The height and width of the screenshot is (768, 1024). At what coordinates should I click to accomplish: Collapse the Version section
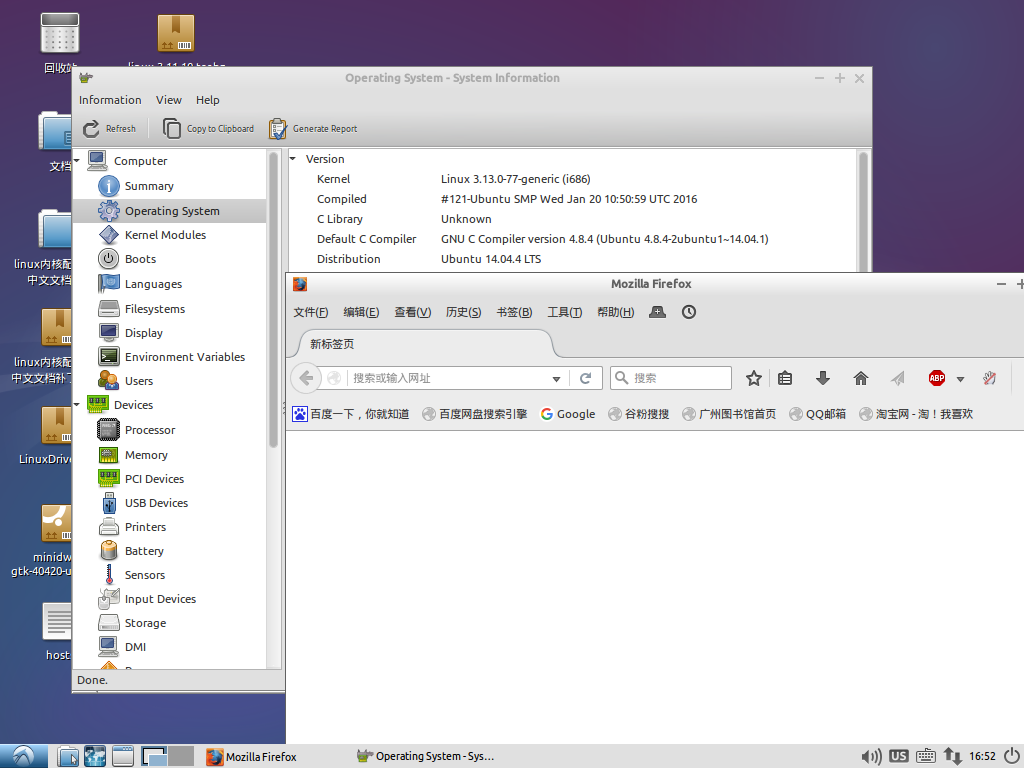click(x=293, y=159)
